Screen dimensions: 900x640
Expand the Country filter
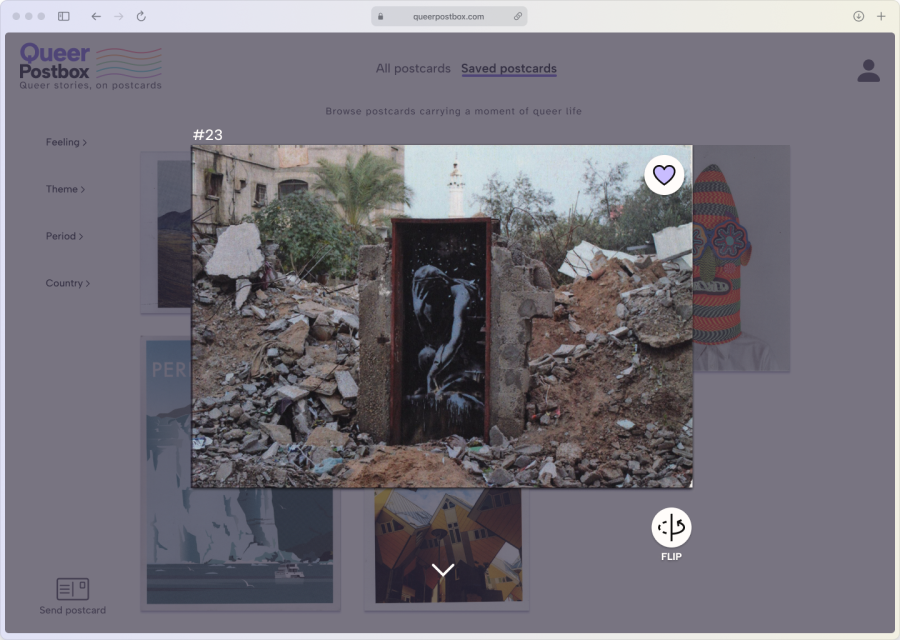click(68, 283)
